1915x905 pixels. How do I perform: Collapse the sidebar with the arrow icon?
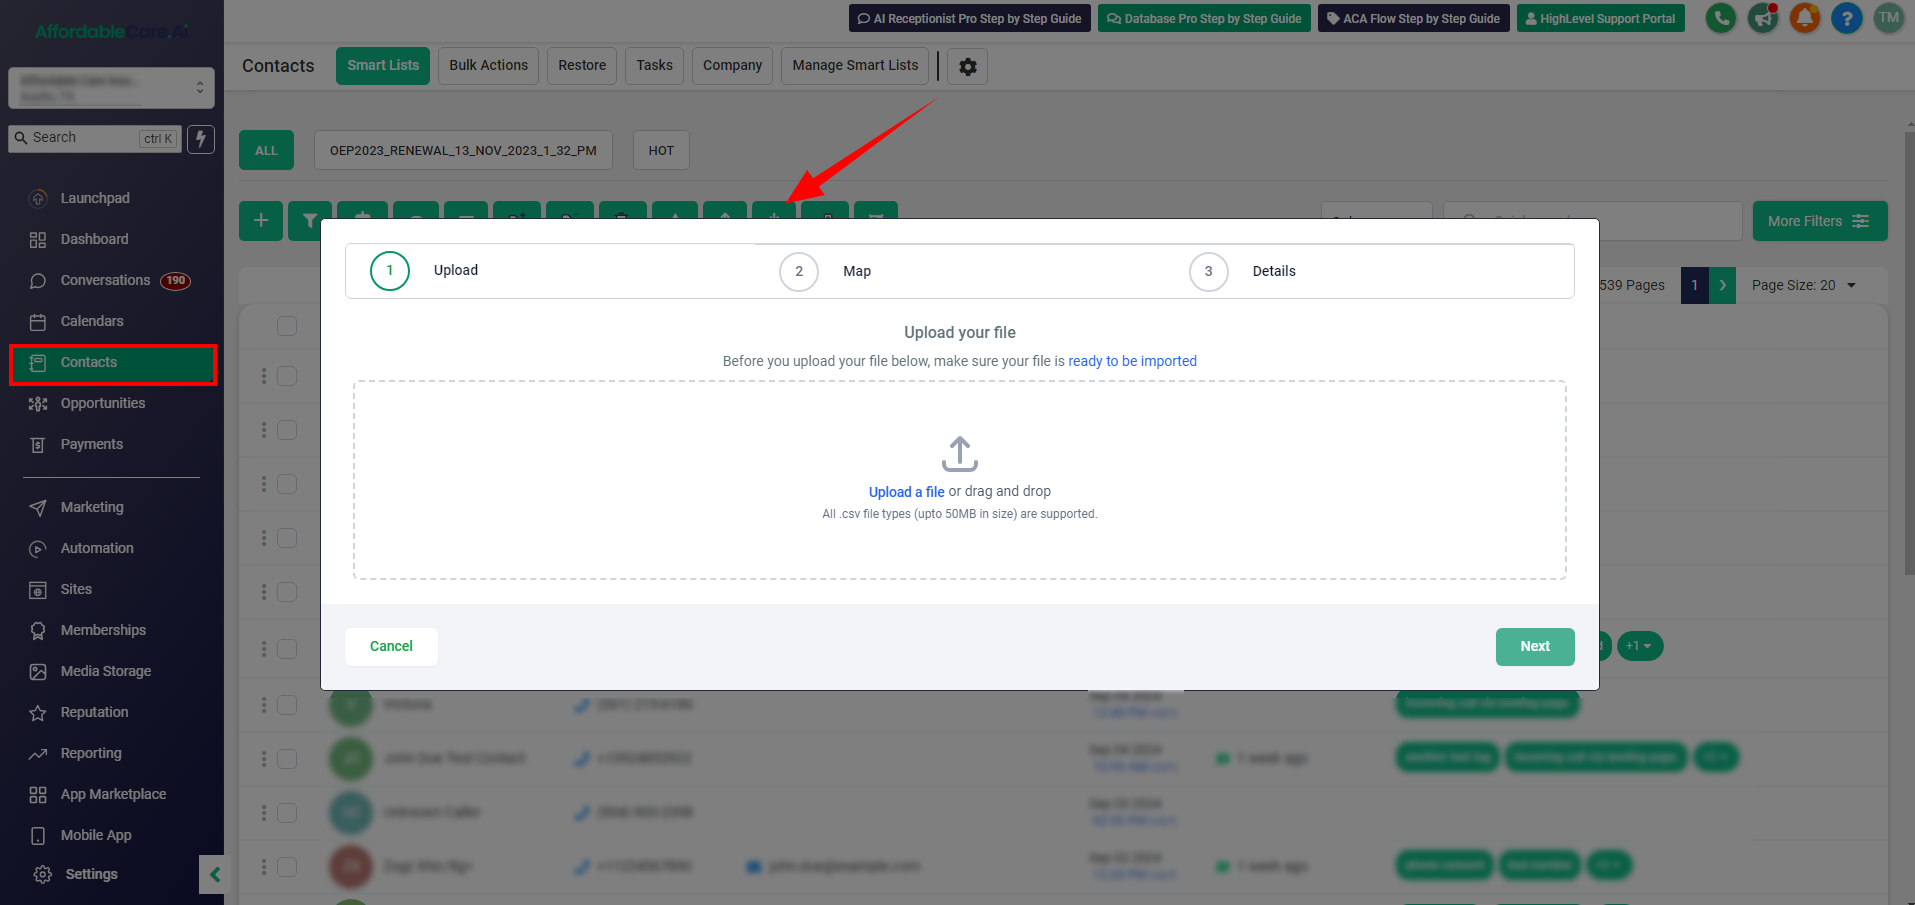[x=214, y=875]
